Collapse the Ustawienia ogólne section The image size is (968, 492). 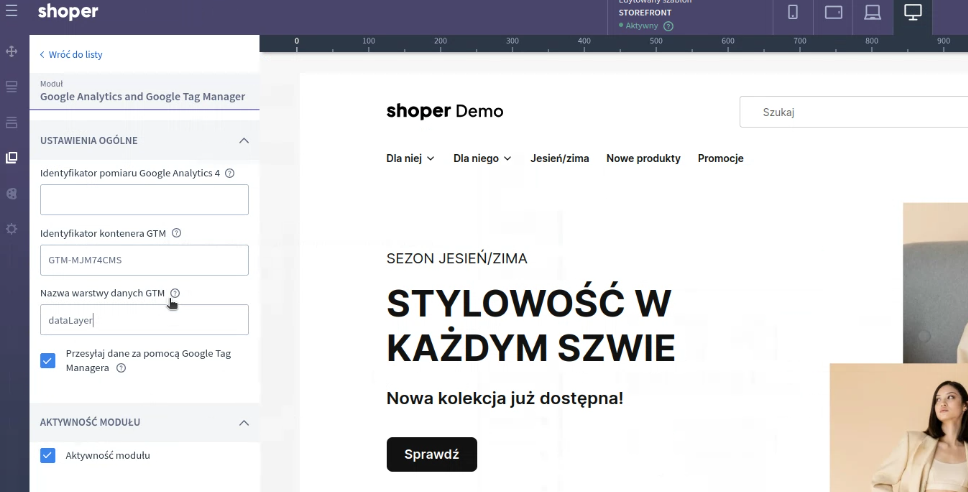click(x=244, y=141)
